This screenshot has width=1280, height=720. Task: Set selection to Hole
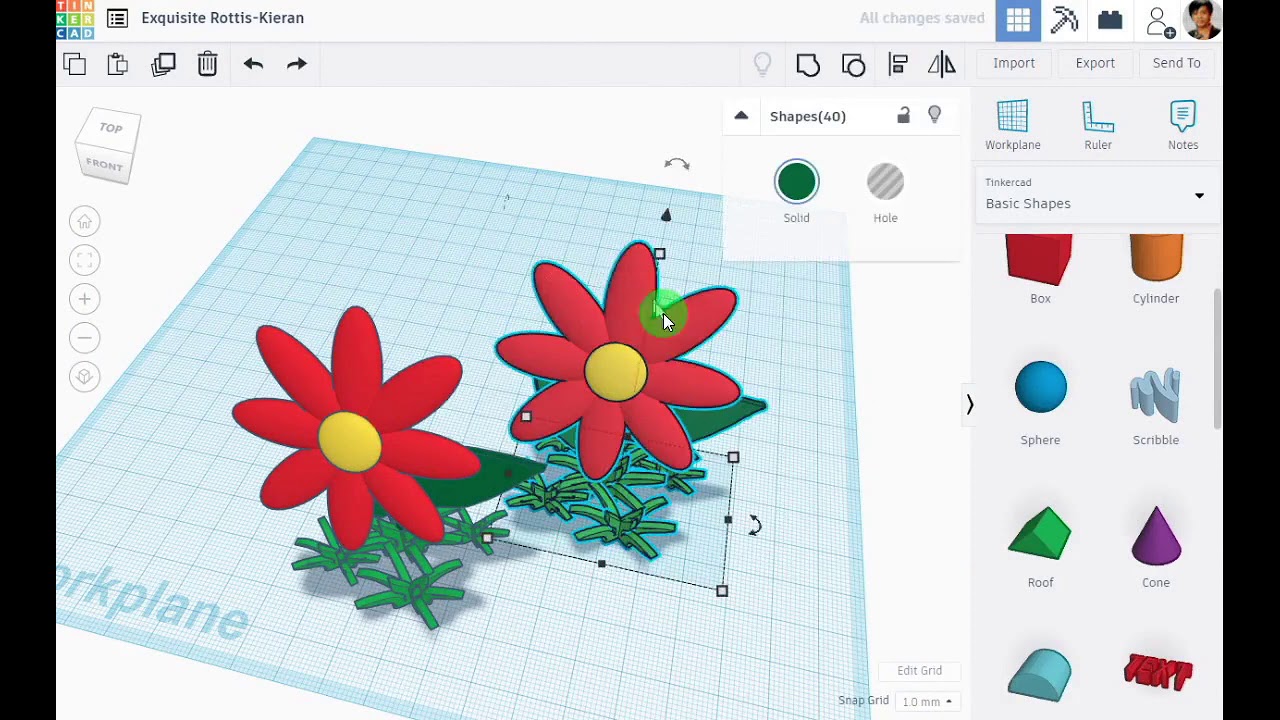click(885, 182)
